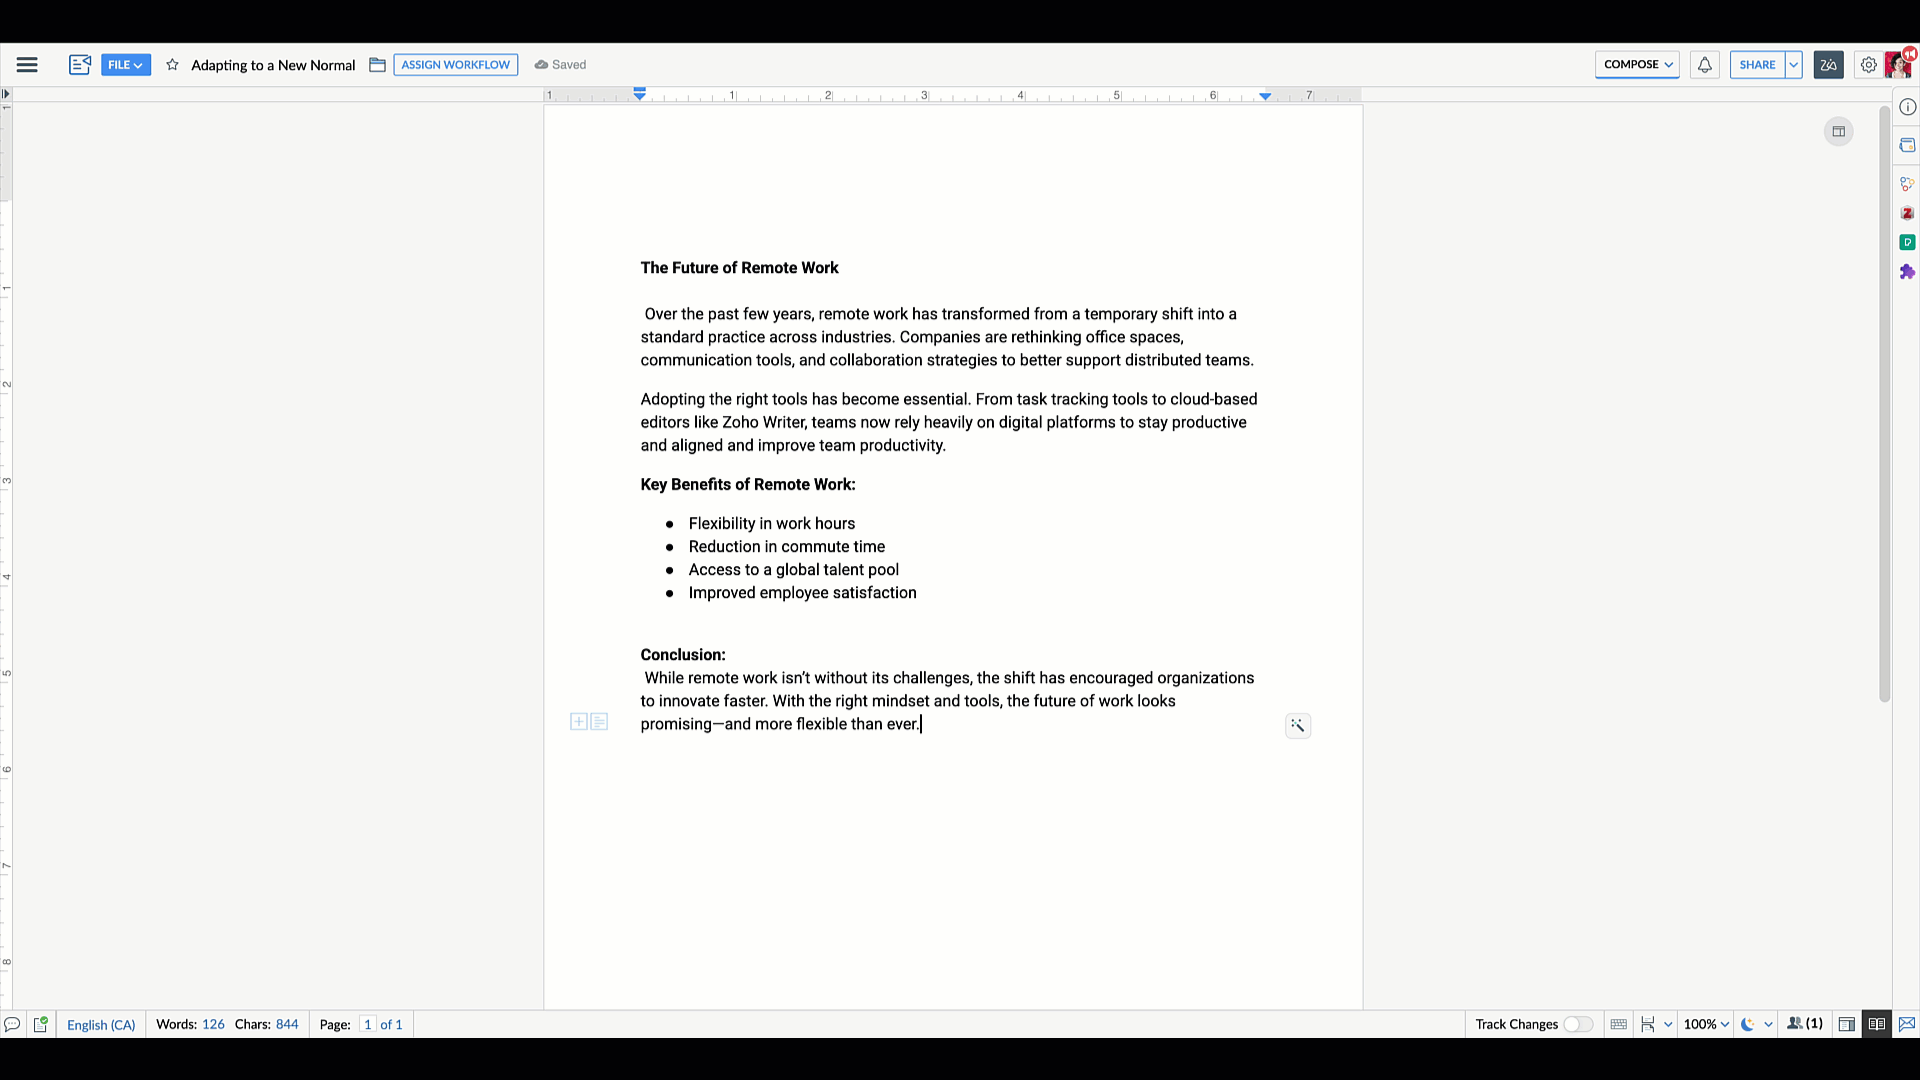Image resolution: width=1920 pixels, height=1080 pixels.
Task: Open the 100% zoom level dropdown
Action: tap(1706, 1024)
